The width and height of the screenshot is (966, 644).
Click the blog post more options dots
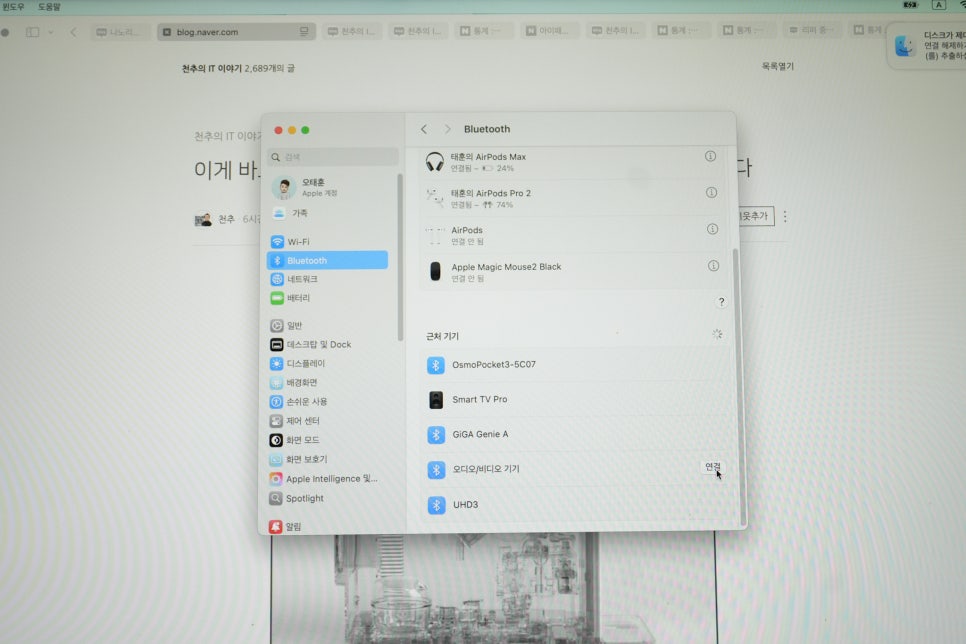click(x=785, y=216)
